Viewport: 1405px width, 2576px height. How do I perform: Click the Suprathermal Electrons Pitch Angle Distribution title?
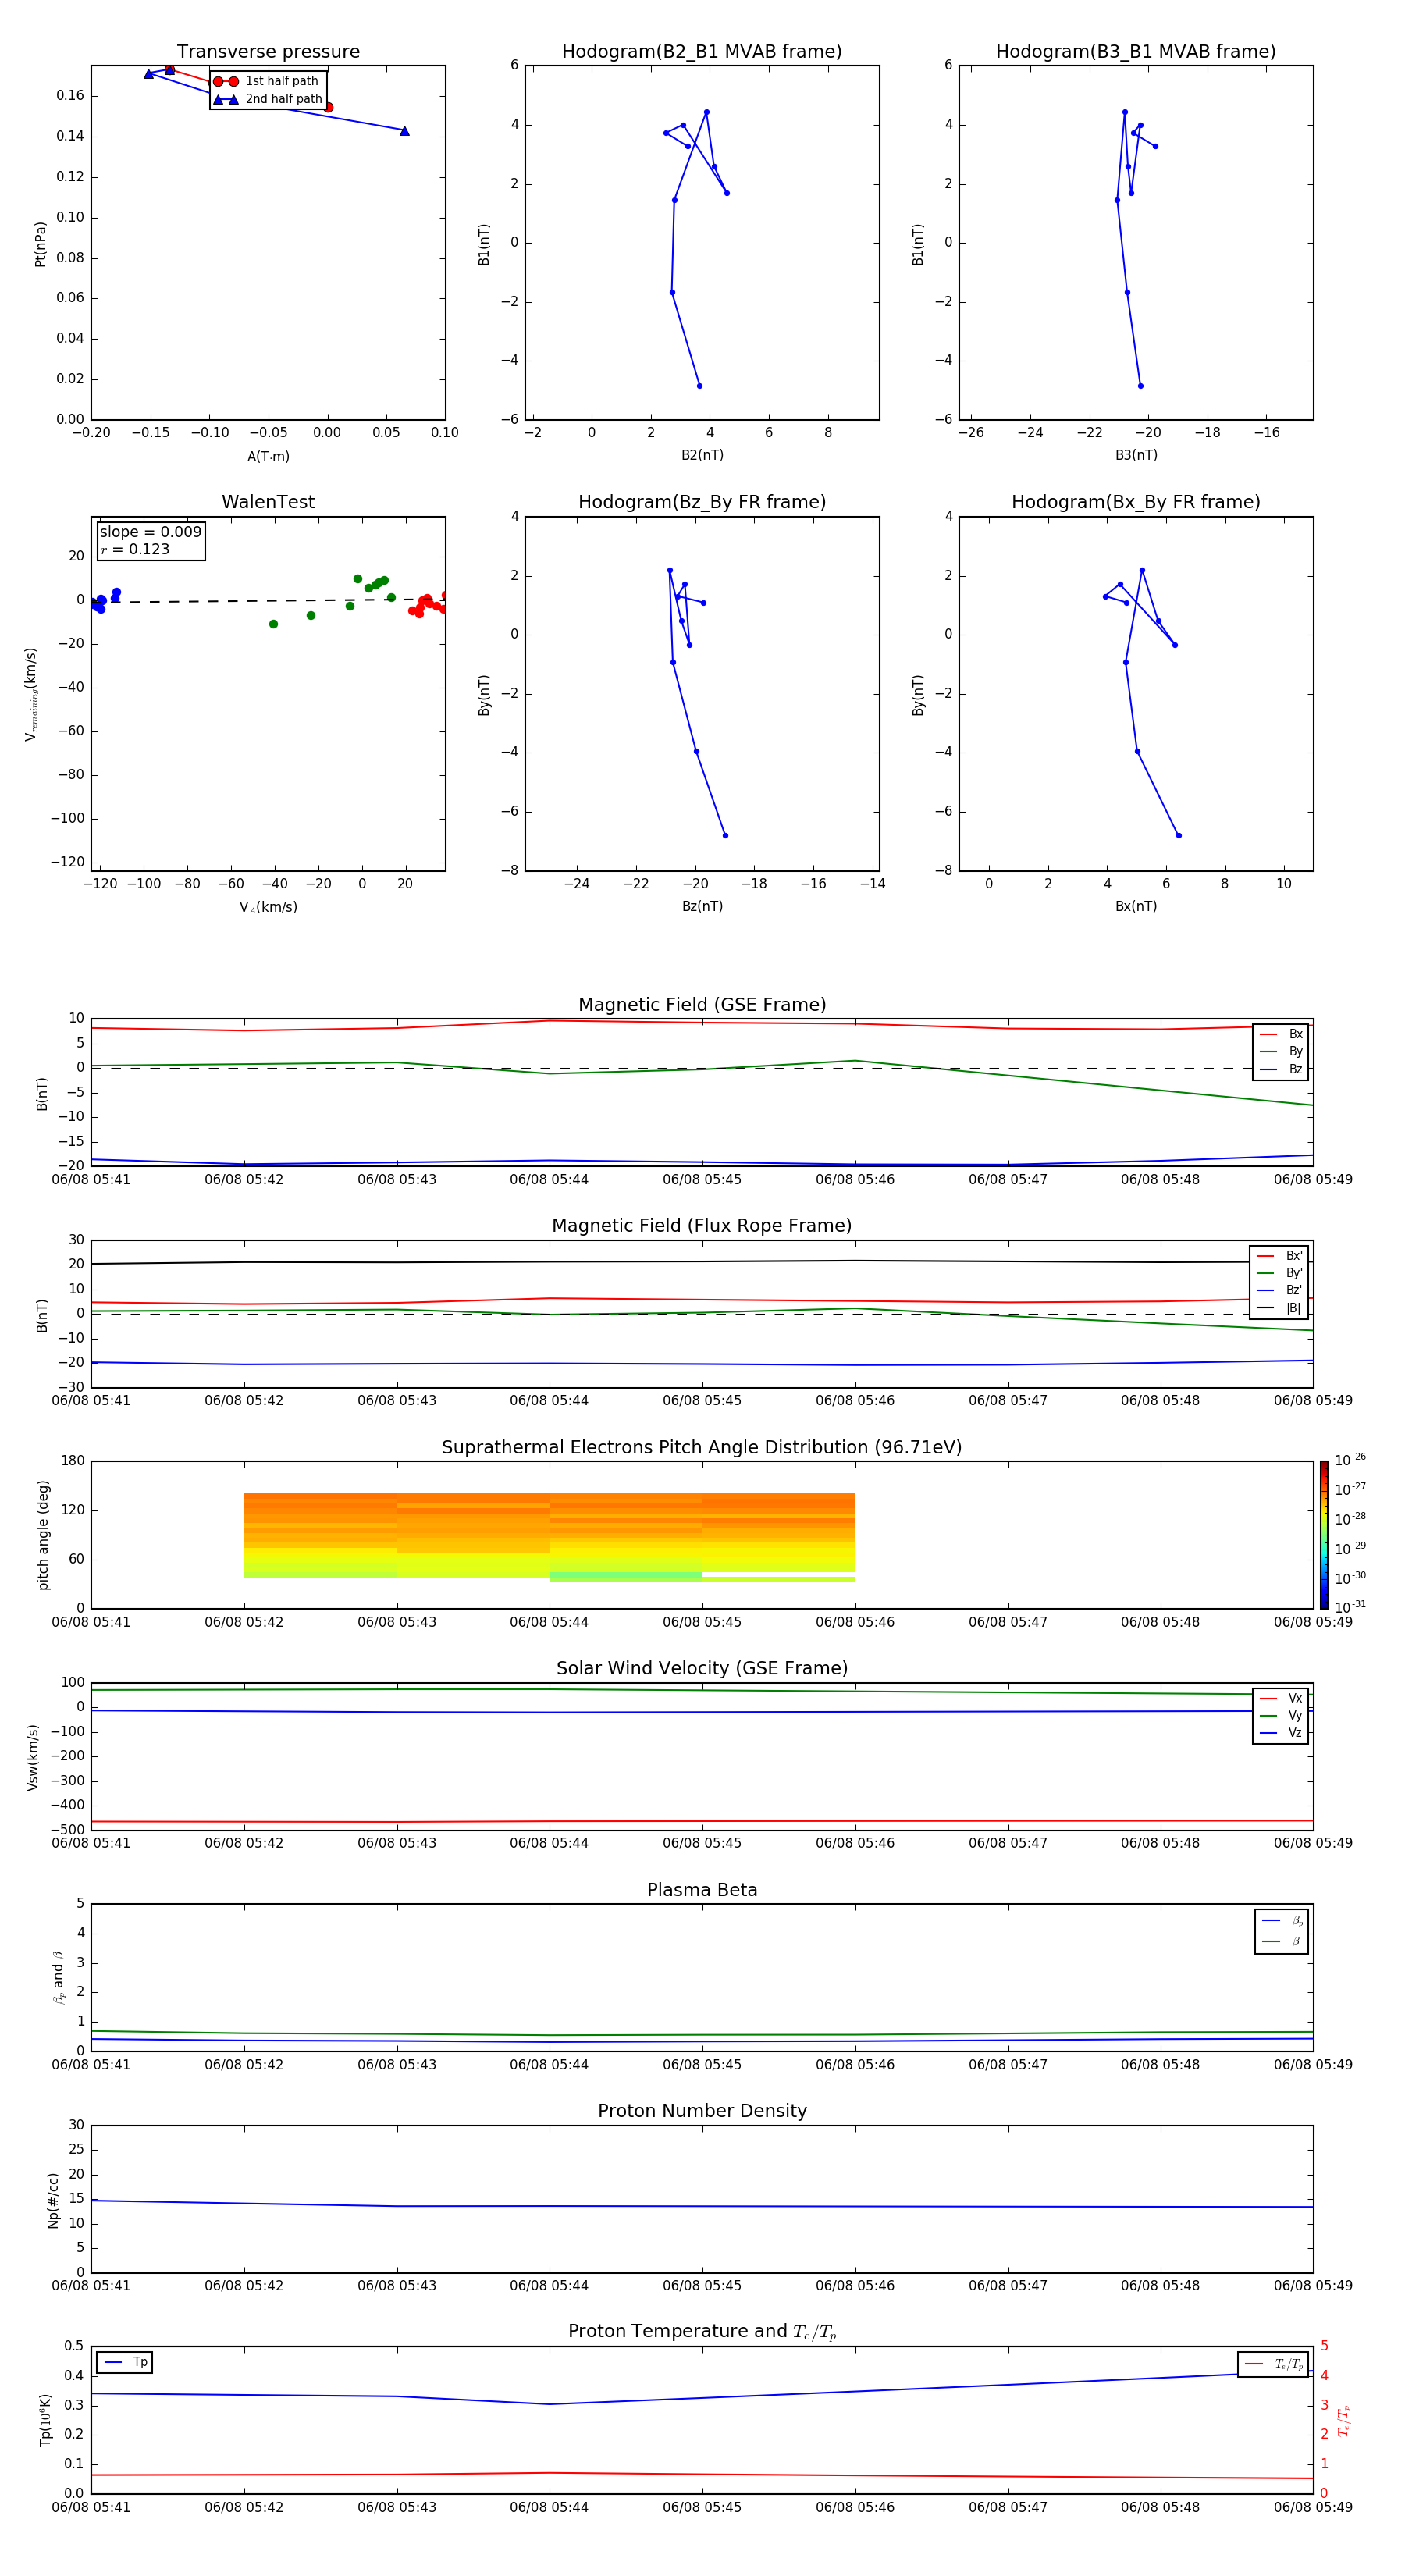pos(702,1447)
